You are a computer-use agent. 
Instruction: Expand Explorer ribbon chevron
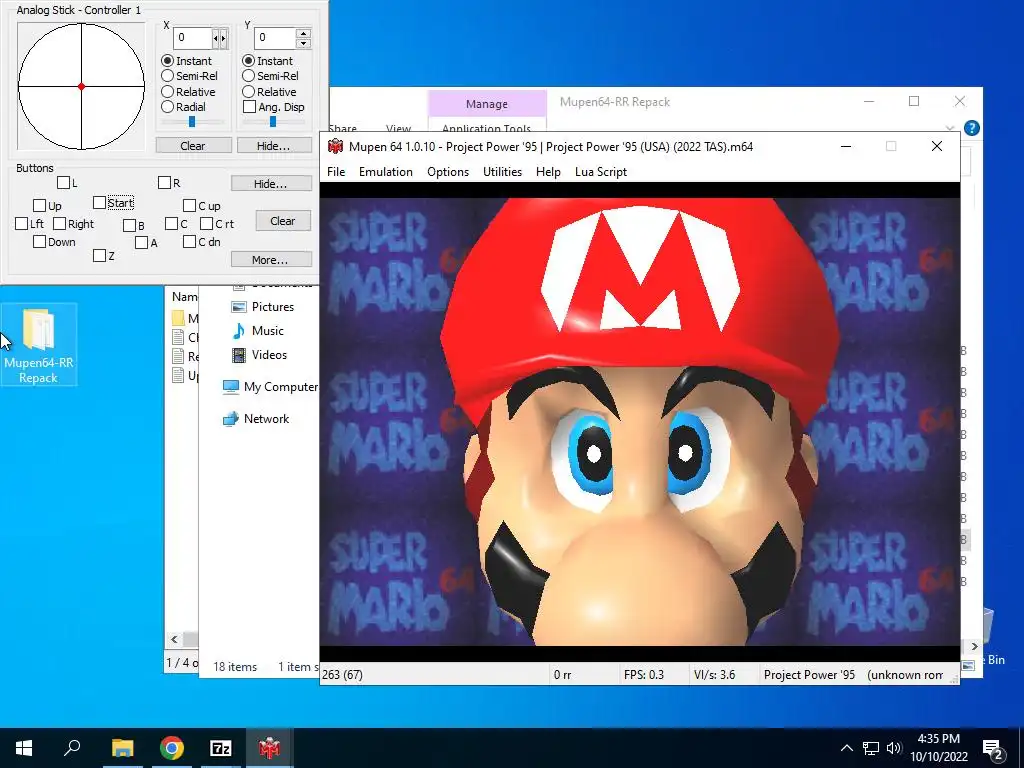coord(950,128)
